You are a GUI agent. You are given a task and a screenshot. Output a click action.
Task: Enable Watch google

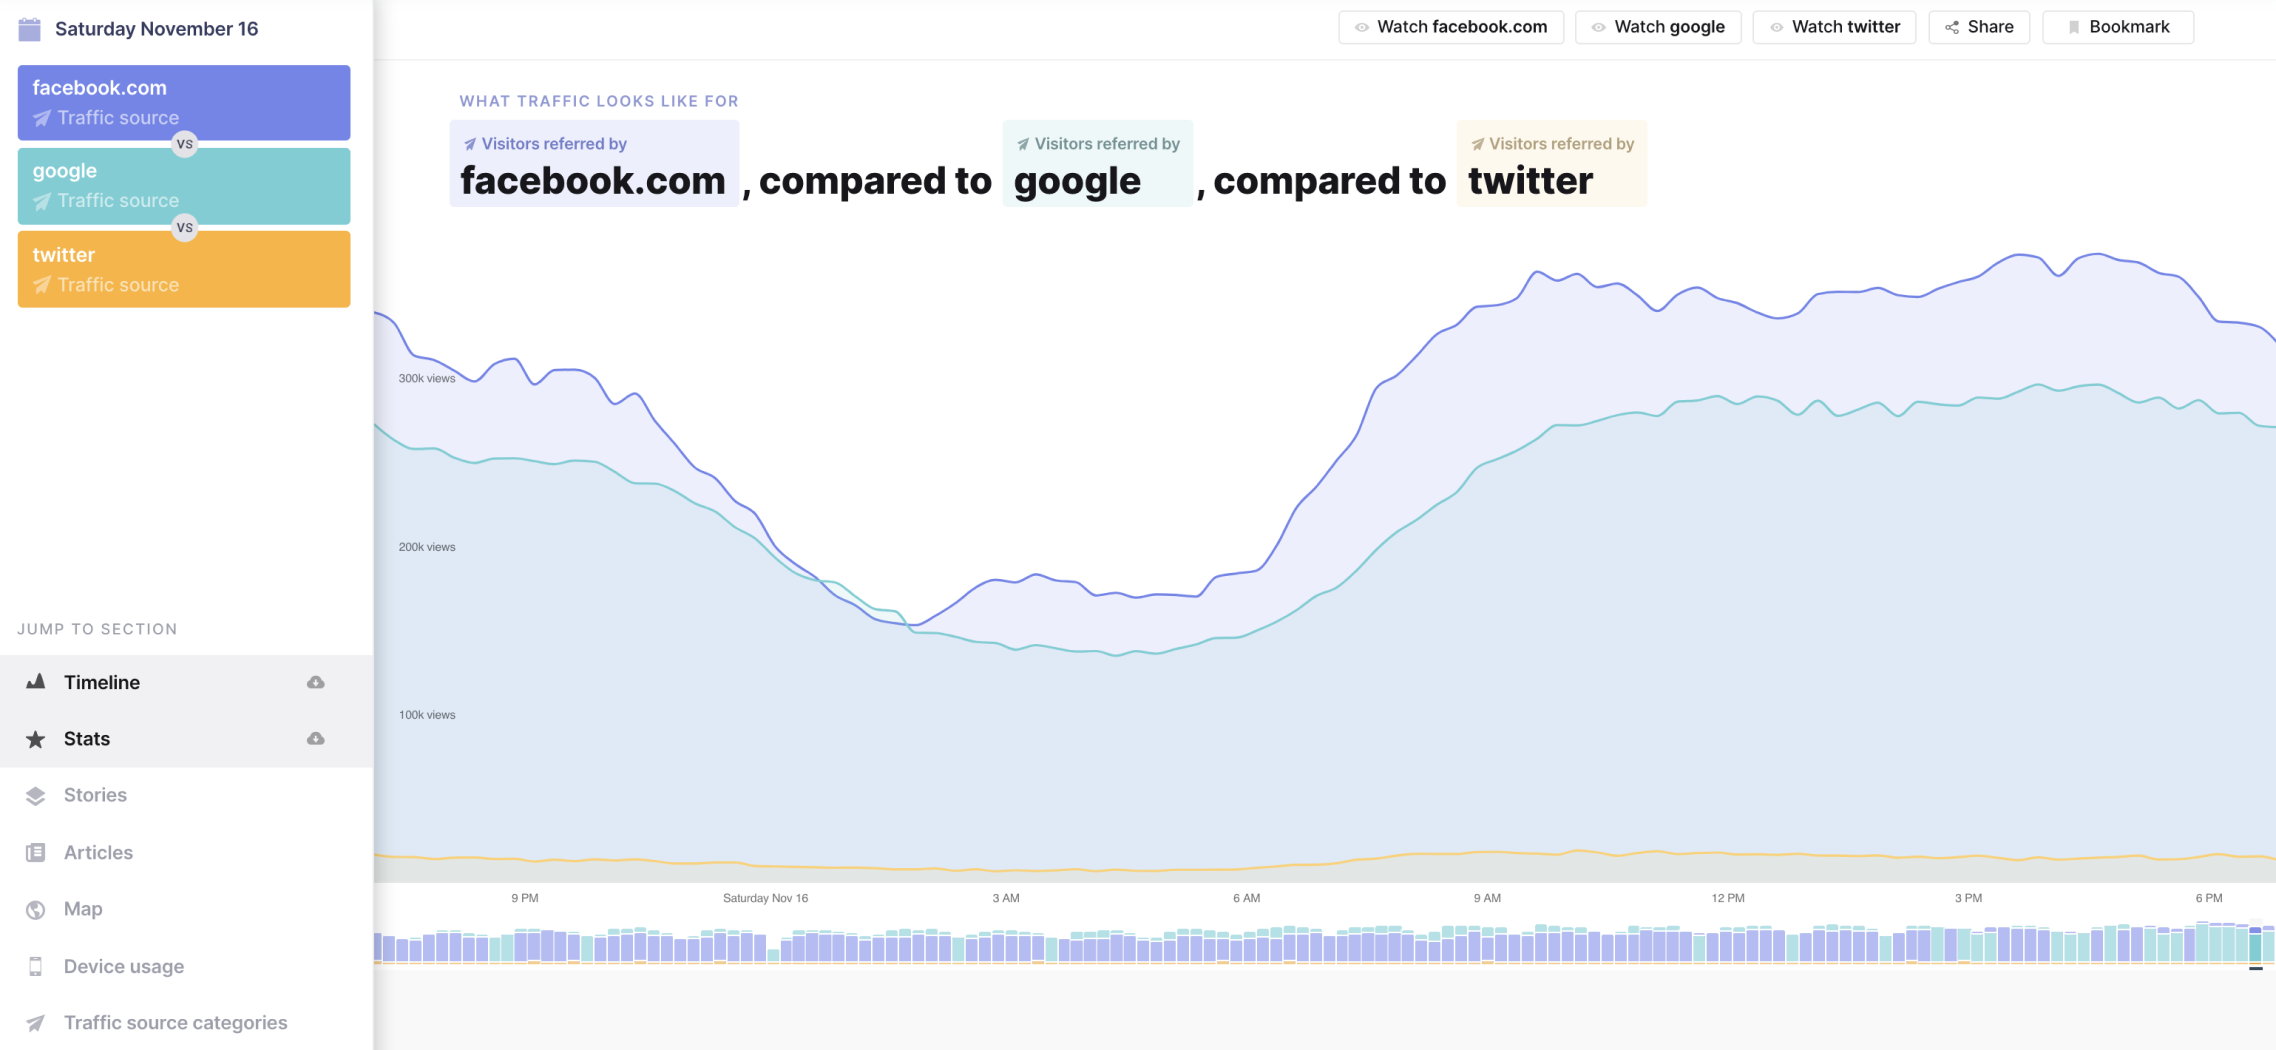click(x=1657, y=27)
